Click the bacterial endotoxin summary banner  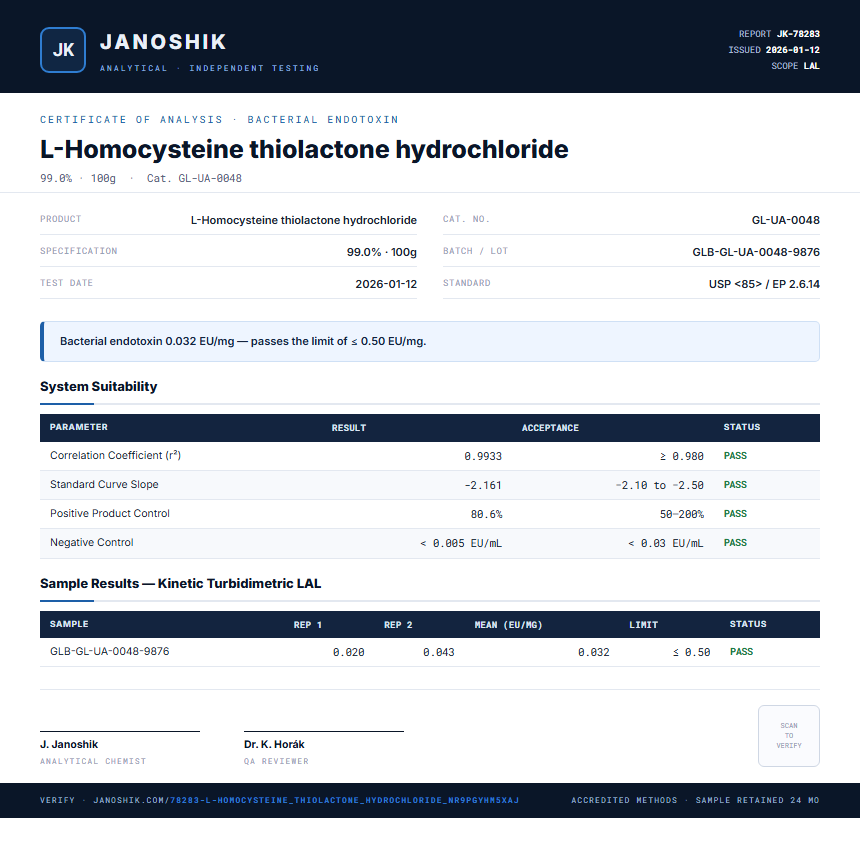430,341
